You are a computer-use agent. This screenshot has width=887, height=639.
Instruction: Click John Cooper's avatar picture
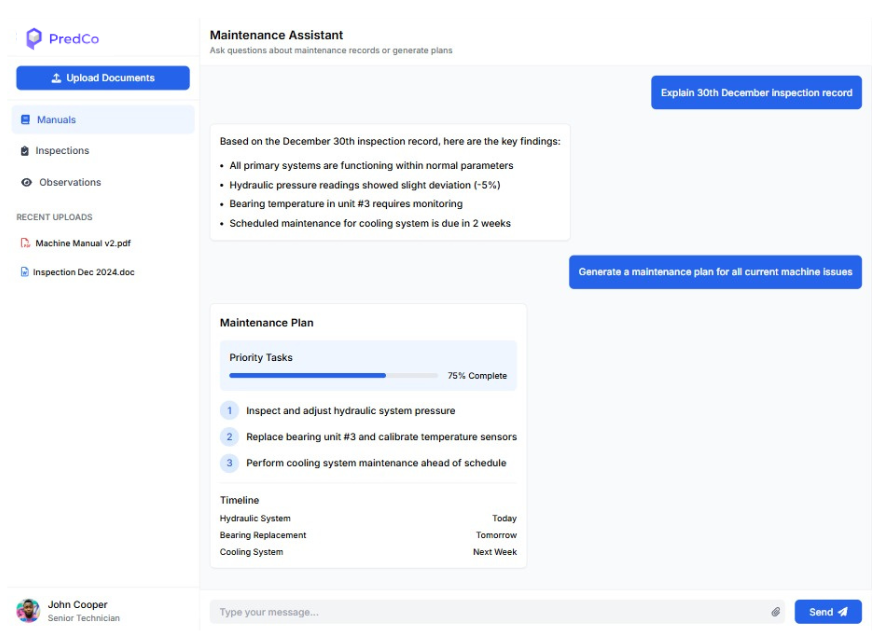click(28, 611)
